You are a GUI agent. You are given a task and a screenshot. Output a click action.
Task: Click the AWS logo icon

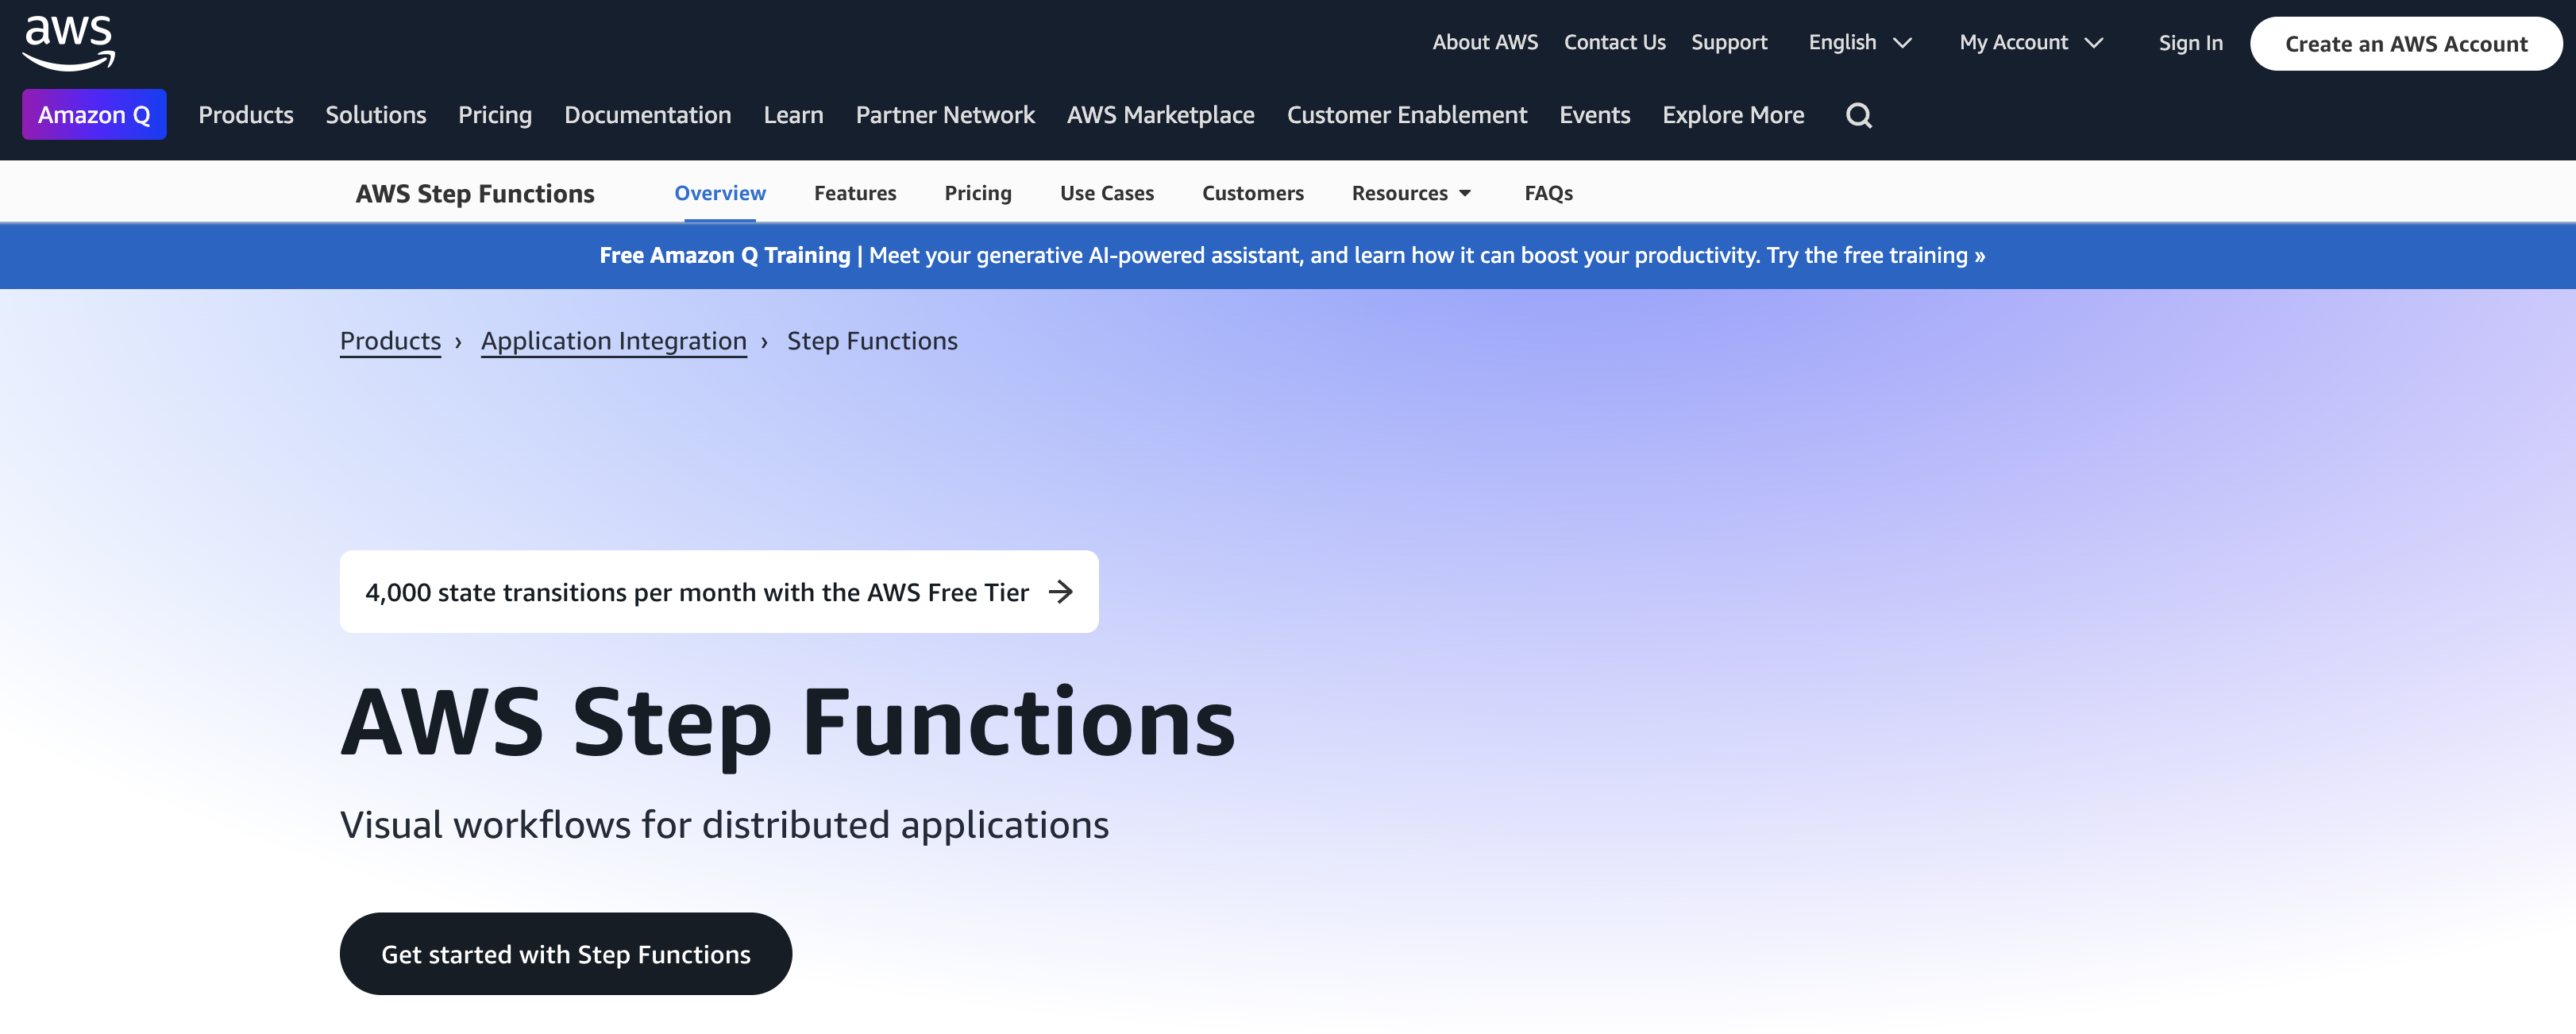click(x=69, y=43)
